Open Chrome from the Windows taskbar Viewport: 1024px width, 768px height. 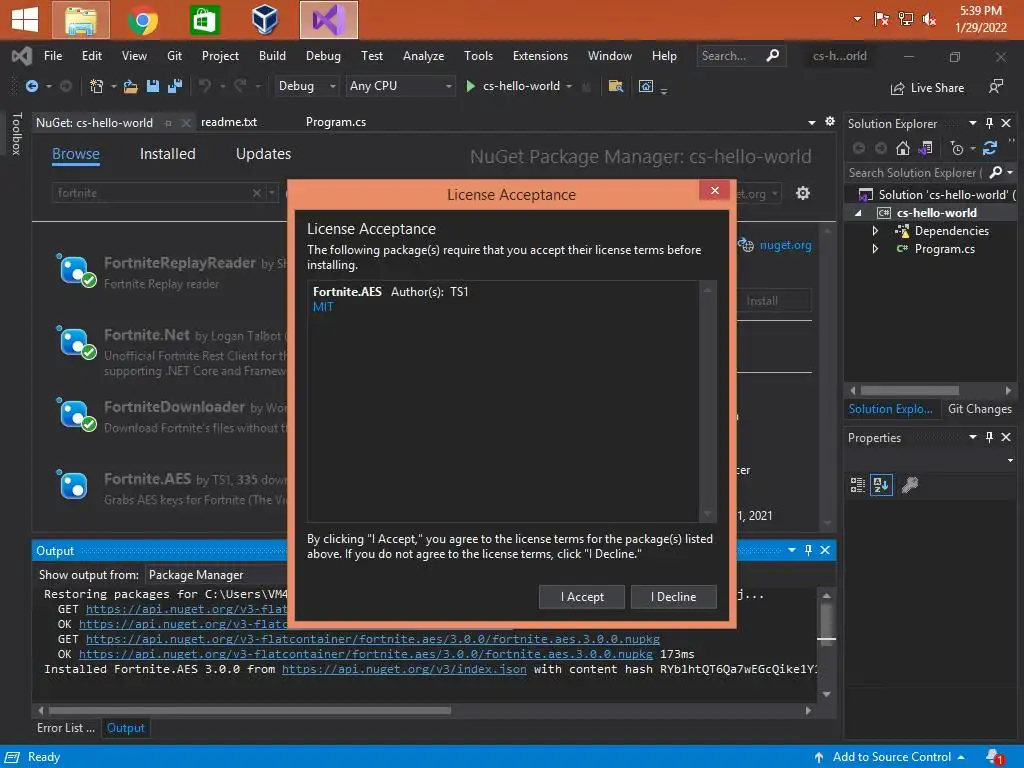143,20
